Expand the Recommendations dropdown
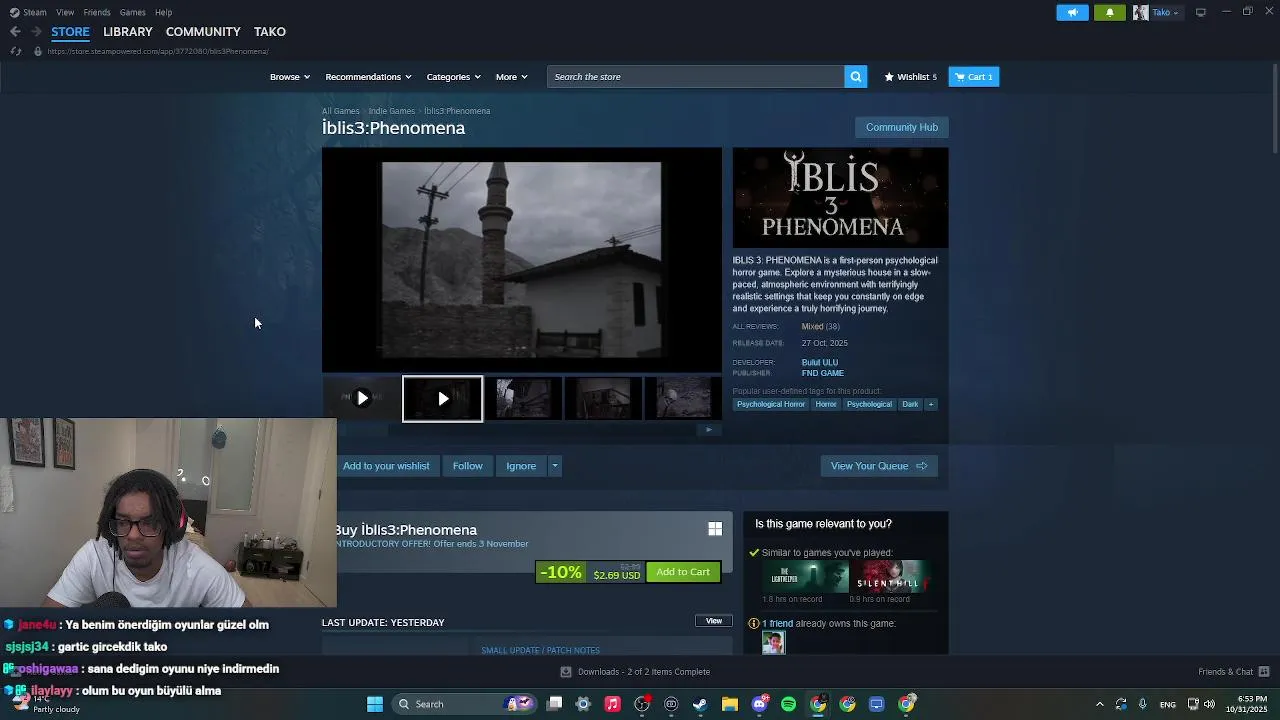The width and height of the screenshot is (1280, 720). (x=368, y=77)
